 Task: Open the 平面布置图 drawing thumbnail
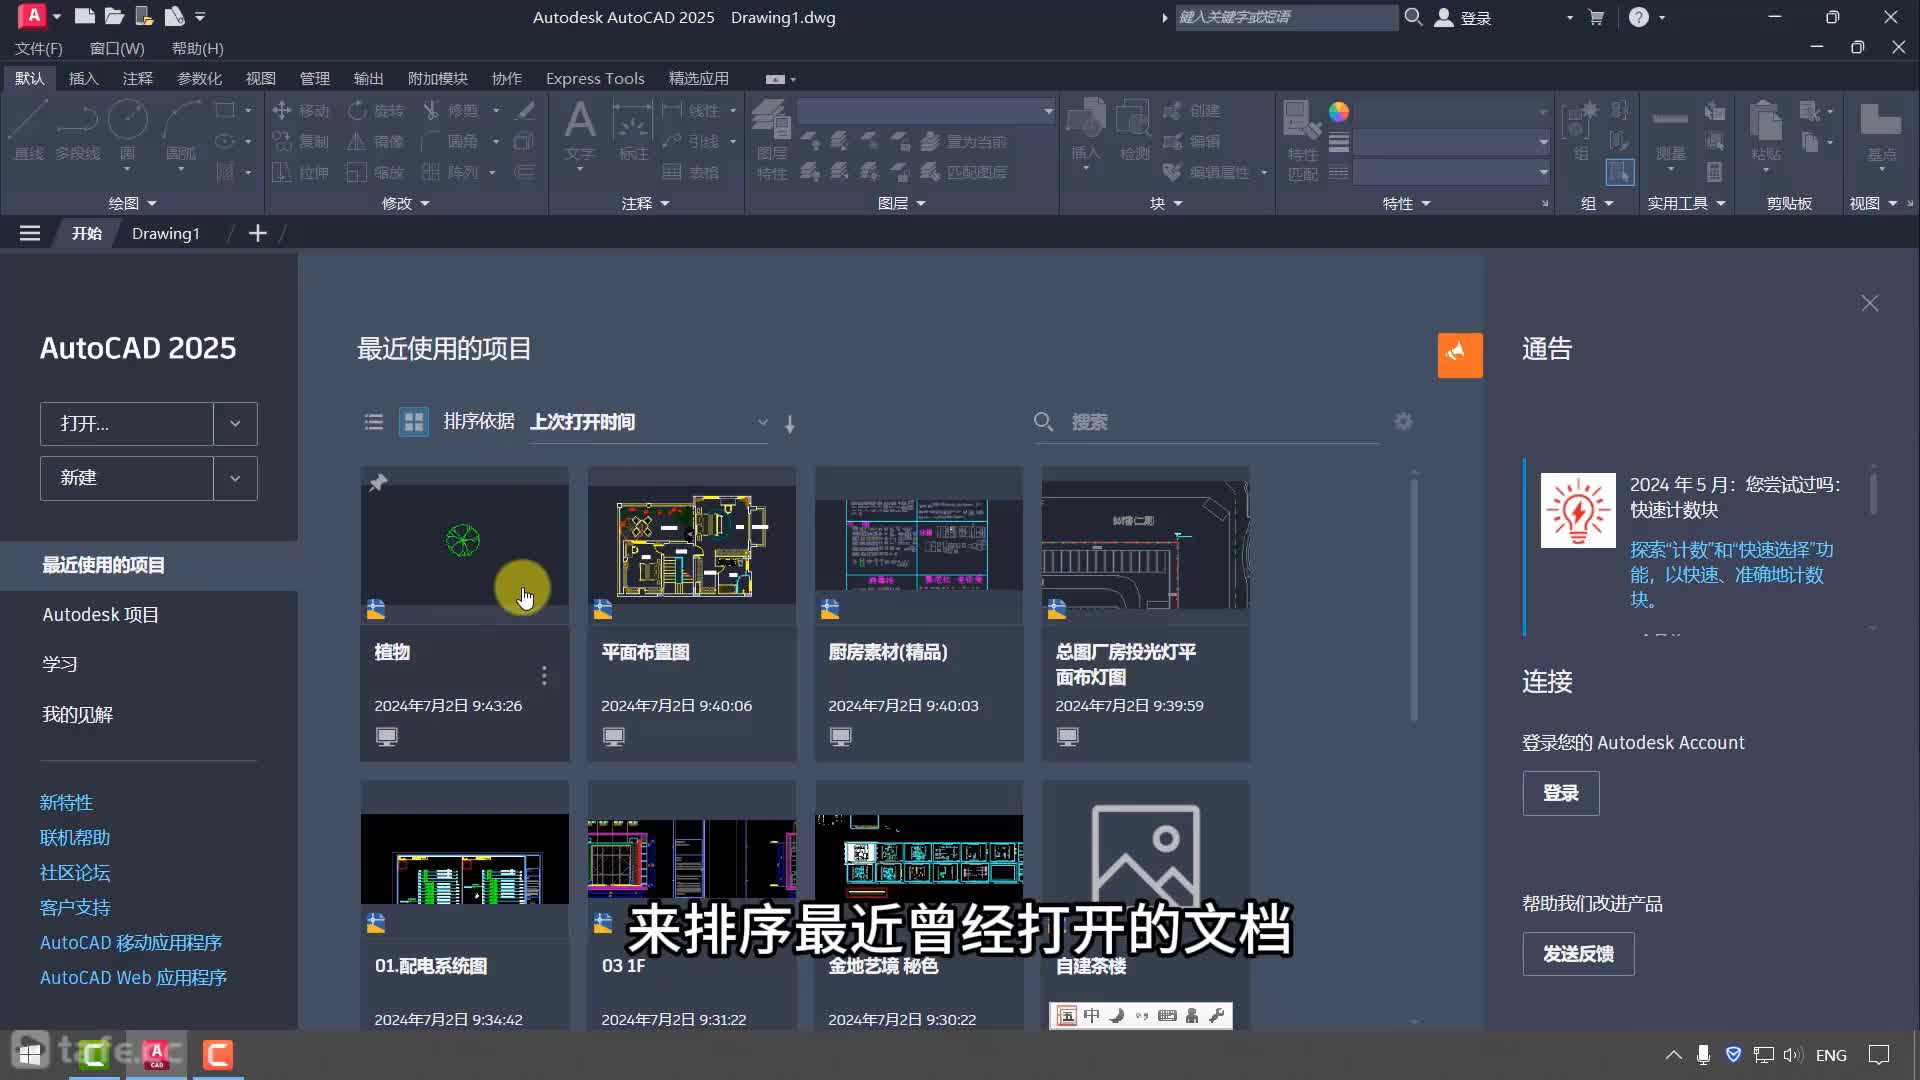pyautogui.click(x=692, y=545)
